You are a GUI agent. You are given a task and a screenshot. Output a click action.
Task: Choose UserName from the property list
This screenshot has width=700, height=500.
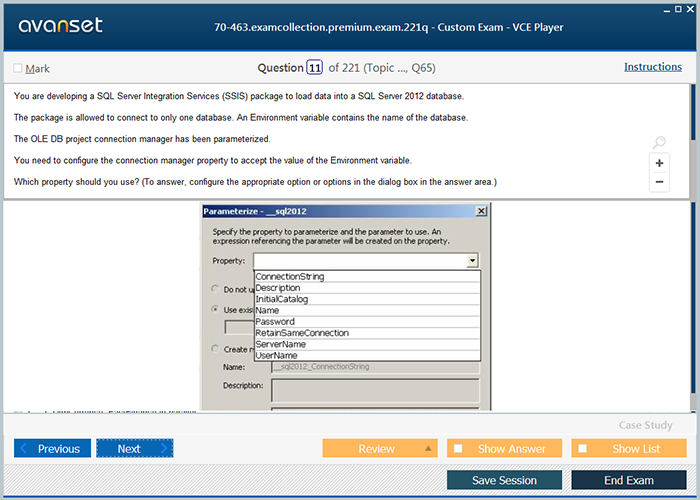[x=367, y=355]
